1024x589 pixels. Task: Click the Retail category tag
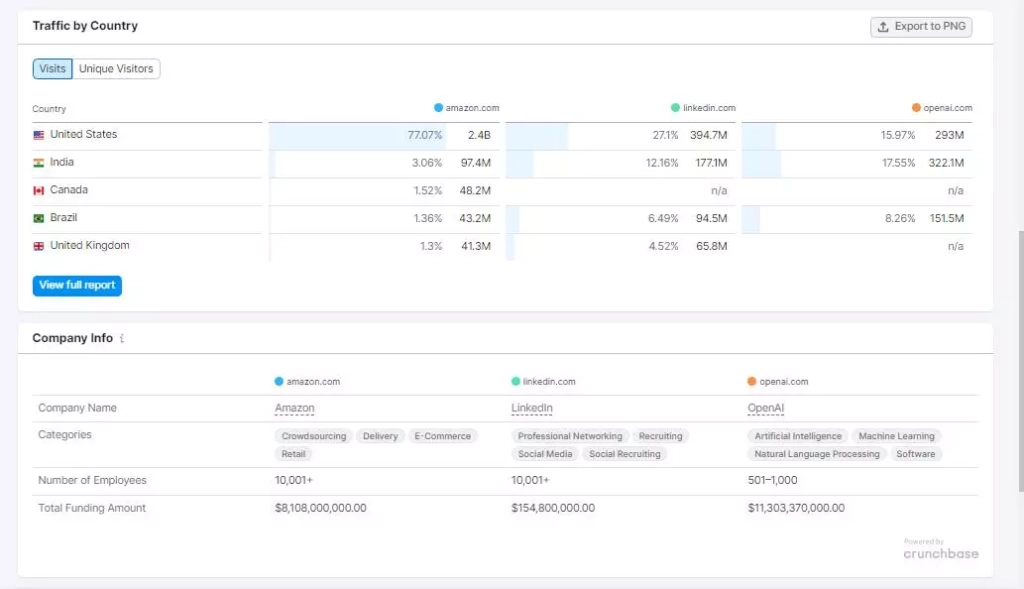[x=293, y=454]
